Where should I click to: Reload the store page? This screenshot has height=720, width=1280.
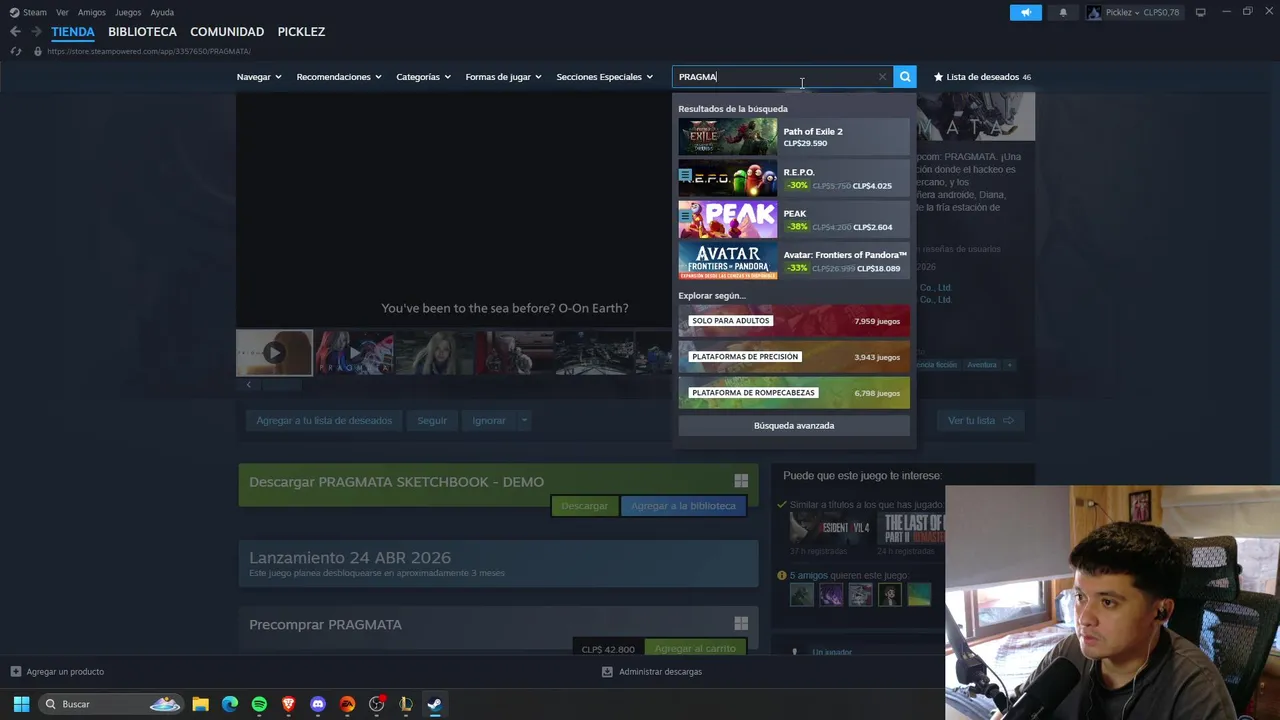(x=15, y=51)
